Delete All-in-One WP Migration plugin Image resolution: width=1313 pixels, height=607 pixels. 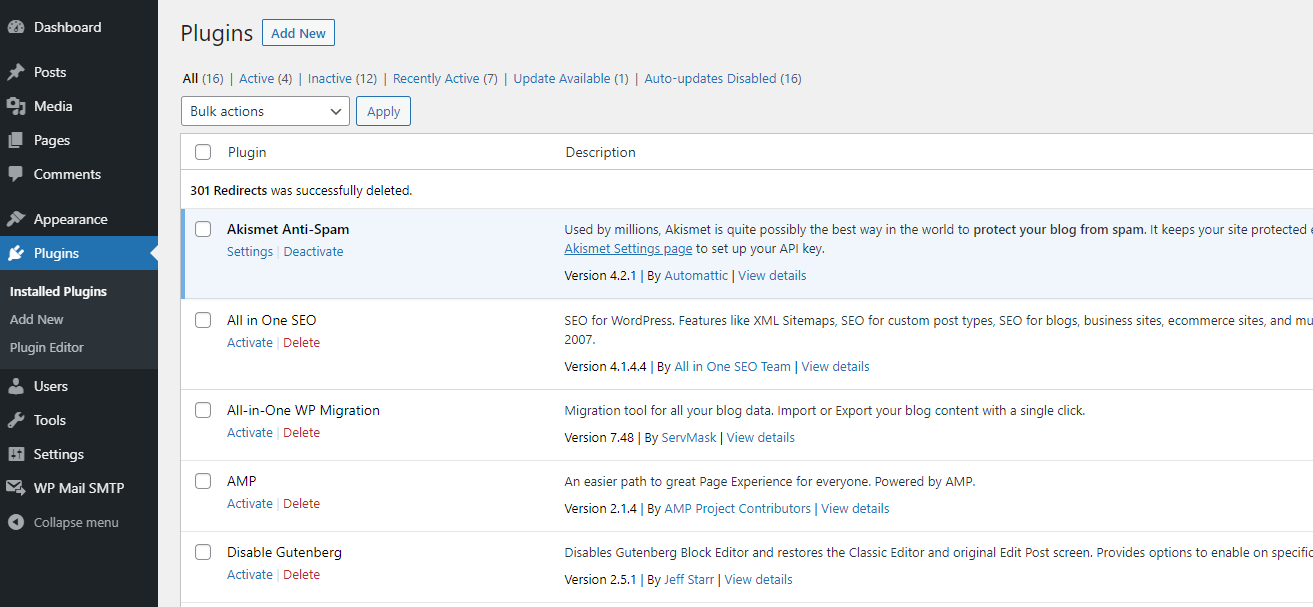(x=301, y=433)
